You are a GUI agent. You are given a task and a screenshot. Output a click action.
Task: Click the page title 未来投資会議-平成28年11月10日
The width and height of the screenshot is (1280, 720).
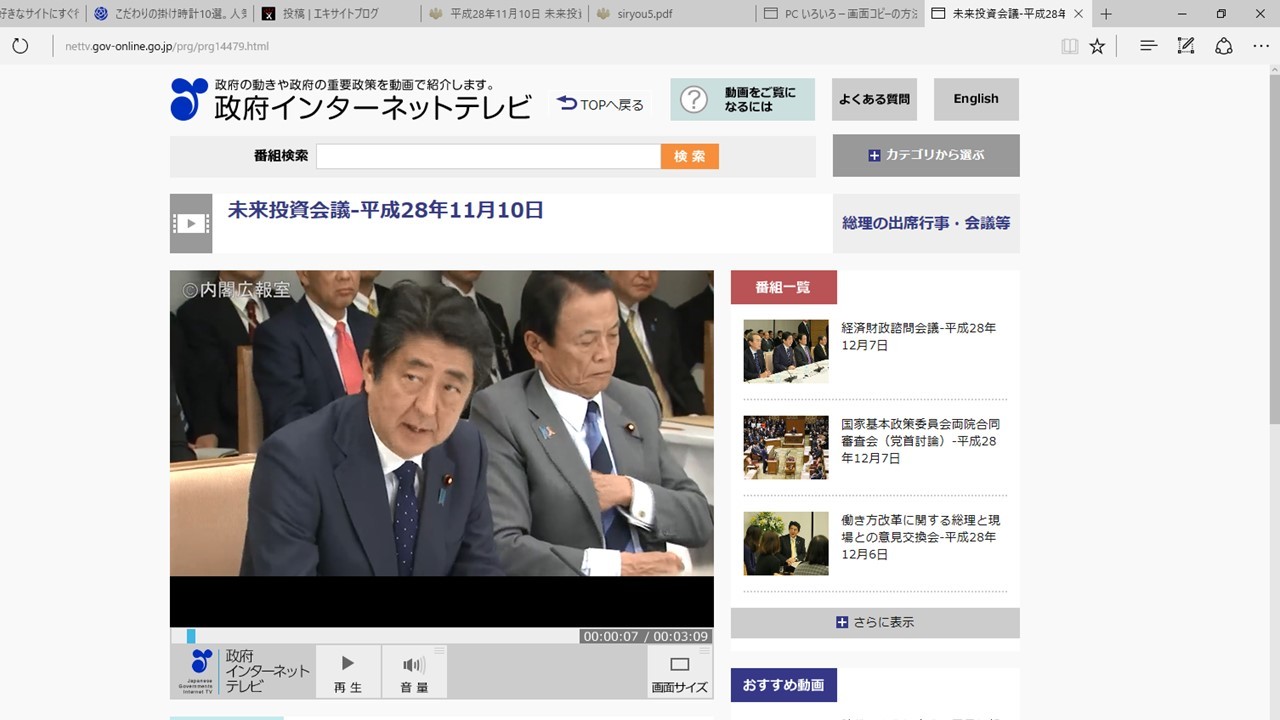click(386, 210)
